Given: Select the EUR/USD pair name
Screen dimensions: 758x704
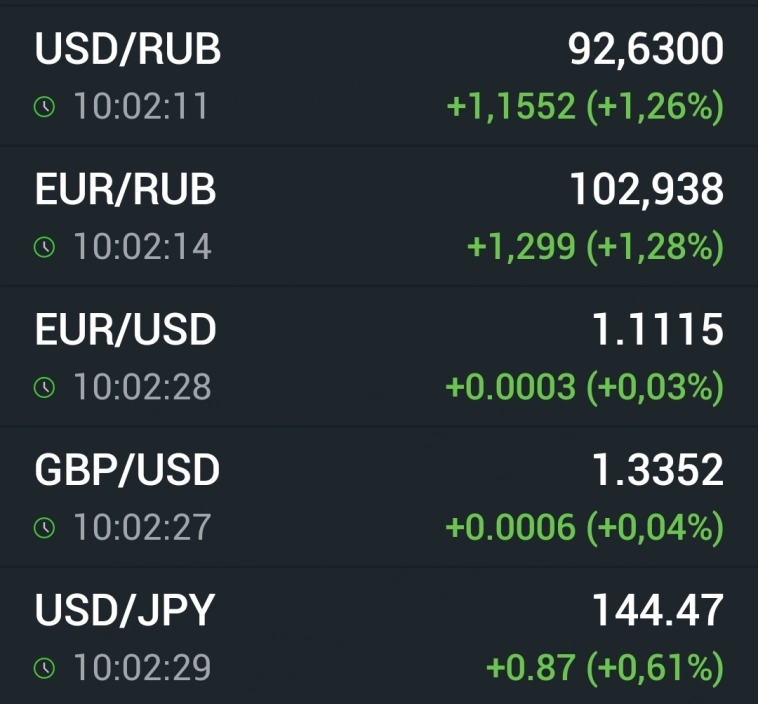Looking at the screenshot, I should 125,330.
